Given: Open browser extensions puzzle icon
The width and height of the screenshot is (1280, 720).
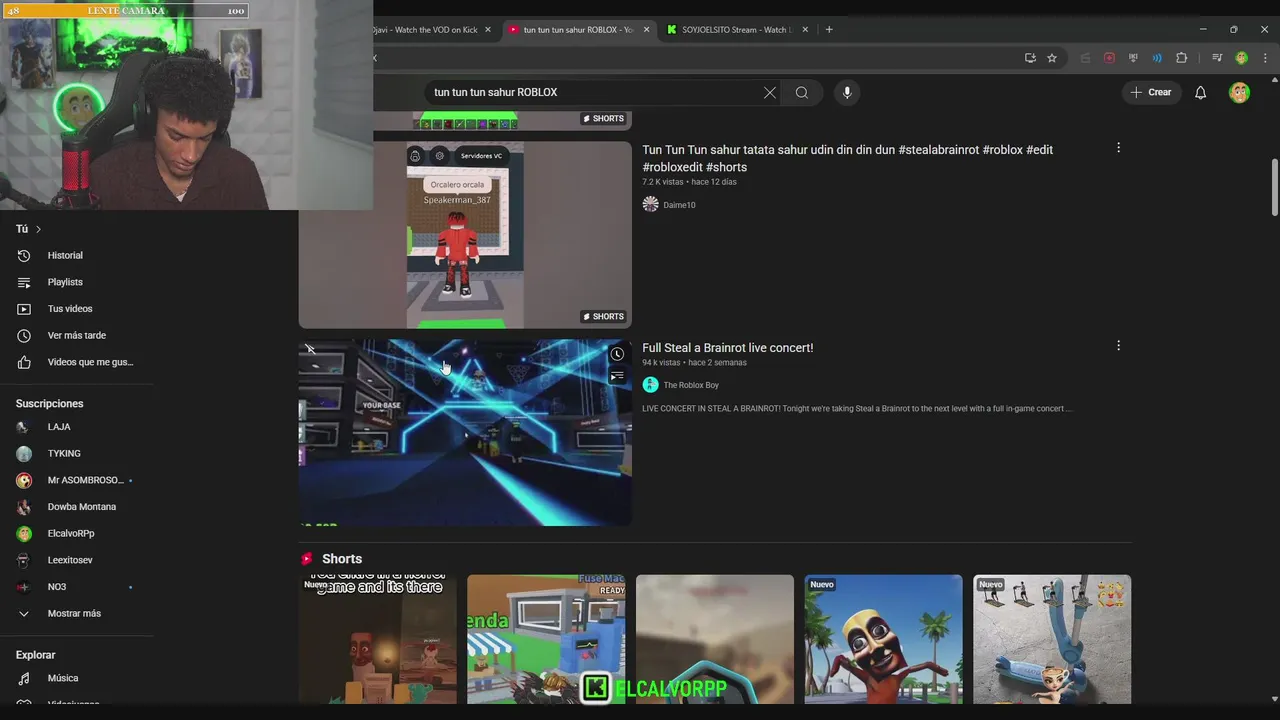Looking at the screenshot, I should tap(1181, 58).
